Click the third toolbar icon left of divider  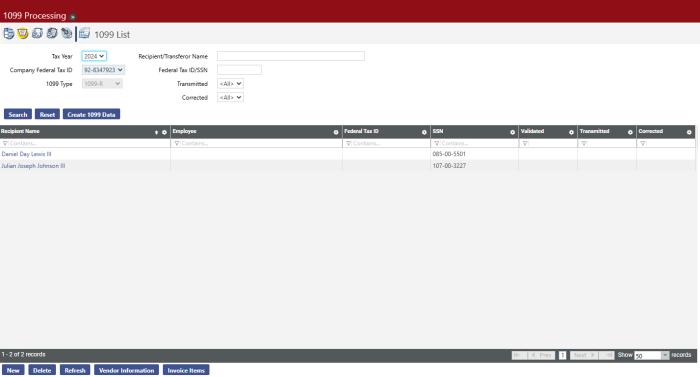38,34
